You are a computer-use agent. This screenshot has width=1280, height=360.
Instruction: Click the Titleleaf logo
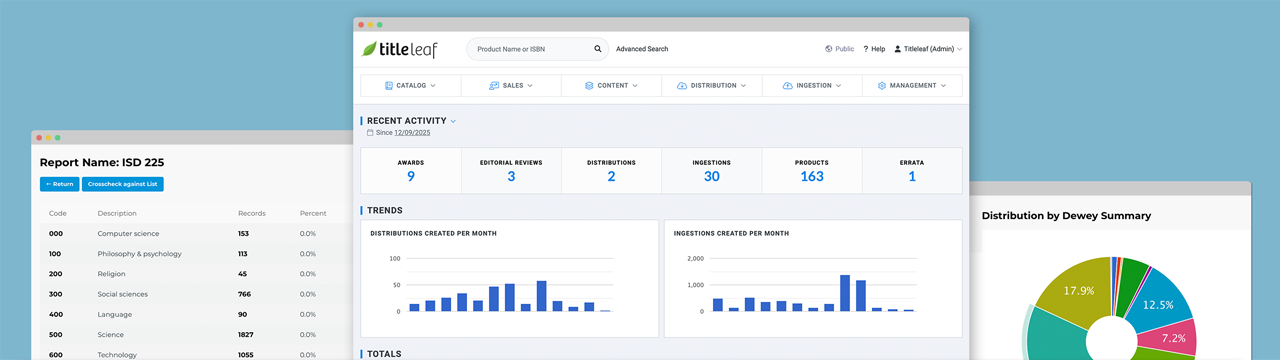(399, 48)
